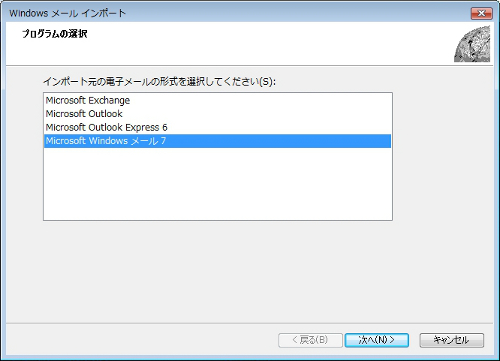The height and width of the screenshot is (361, 500).
Task: Select Microsoft Windows メール 7 entry
Action: point(217,141)
